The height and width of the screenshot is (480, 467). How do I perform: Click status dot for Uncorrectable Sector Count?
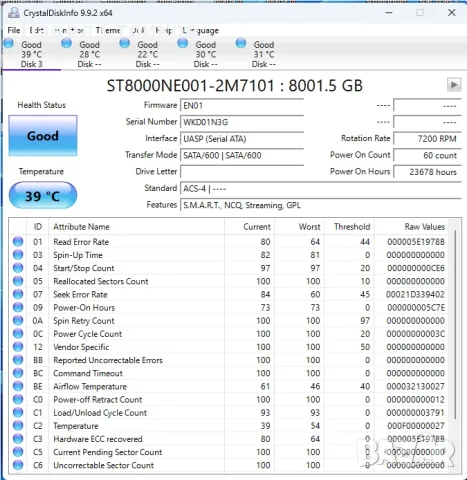(x=18, y=465)
